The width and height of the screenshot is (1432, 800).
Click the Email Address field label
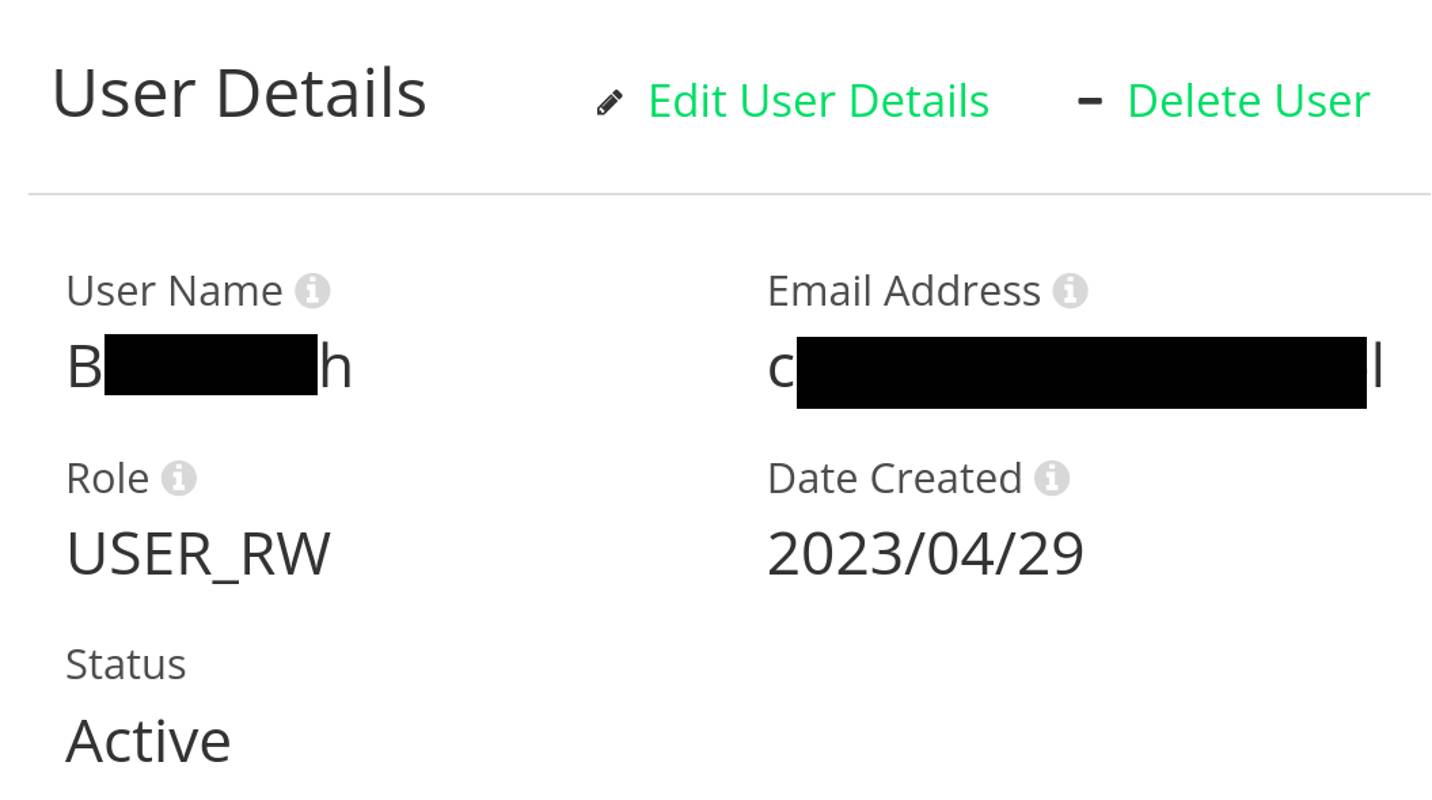(905, 291)
